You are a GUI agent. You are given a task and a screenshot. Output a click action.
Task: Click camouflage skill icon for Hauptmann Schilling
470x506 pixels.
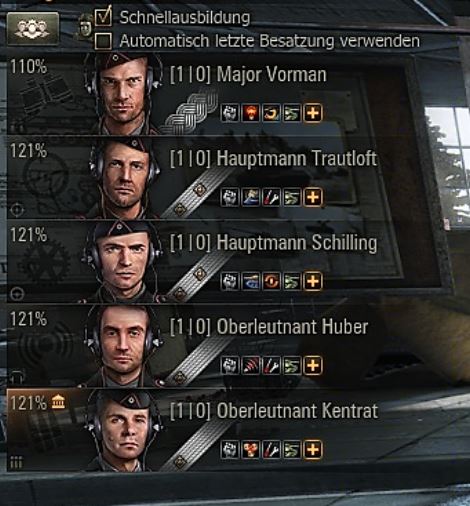292,281
